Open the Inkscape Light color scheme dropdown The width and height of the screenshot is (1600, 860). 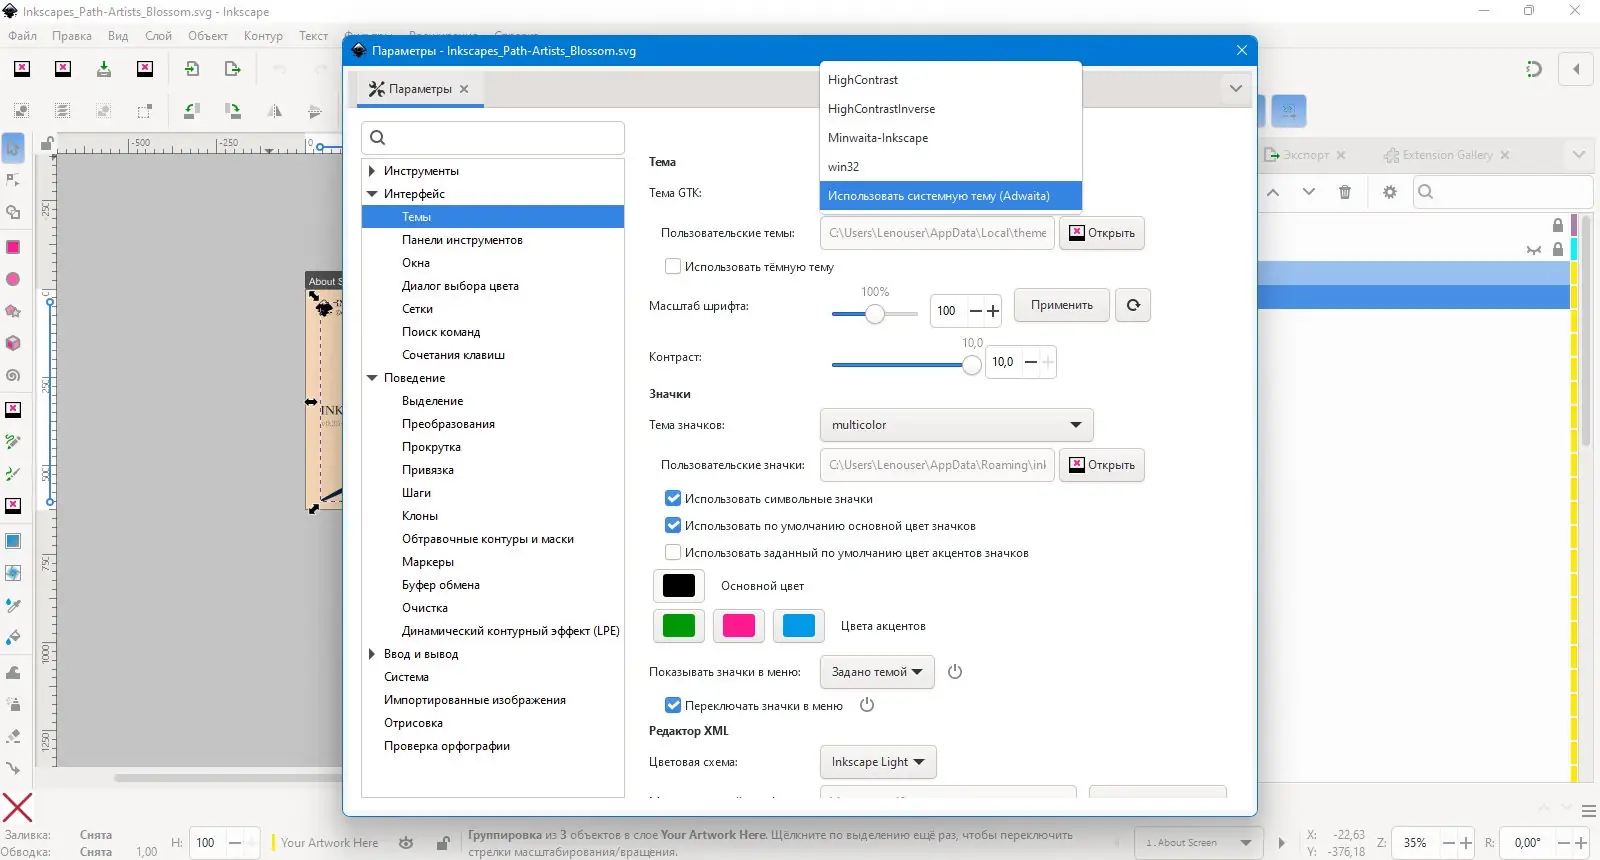[x=878, y=762]
